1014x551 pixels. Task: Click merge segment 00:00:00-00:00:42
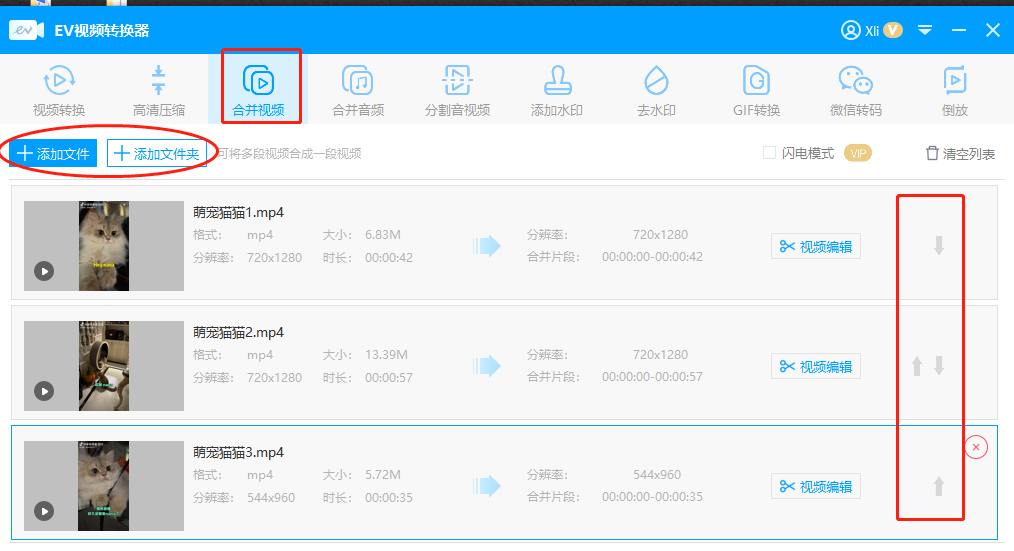[652, 257]
